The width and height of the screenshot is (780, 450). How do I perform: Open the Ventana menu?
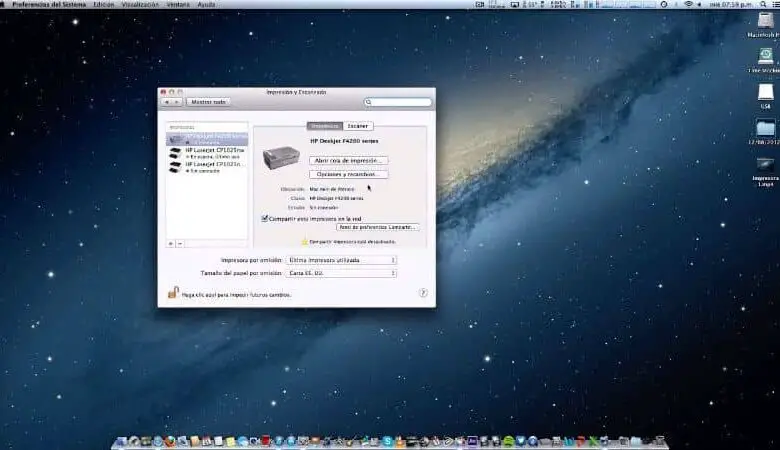coord(180,4)
